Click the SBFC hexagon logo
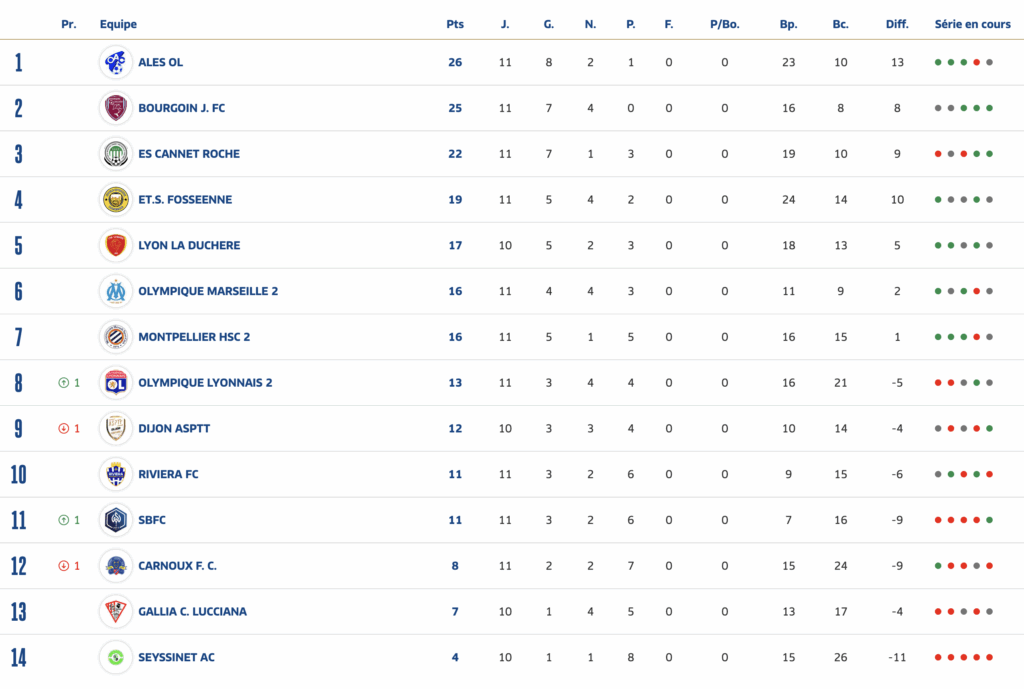The image size is (1024, 689). coord(116,520)
